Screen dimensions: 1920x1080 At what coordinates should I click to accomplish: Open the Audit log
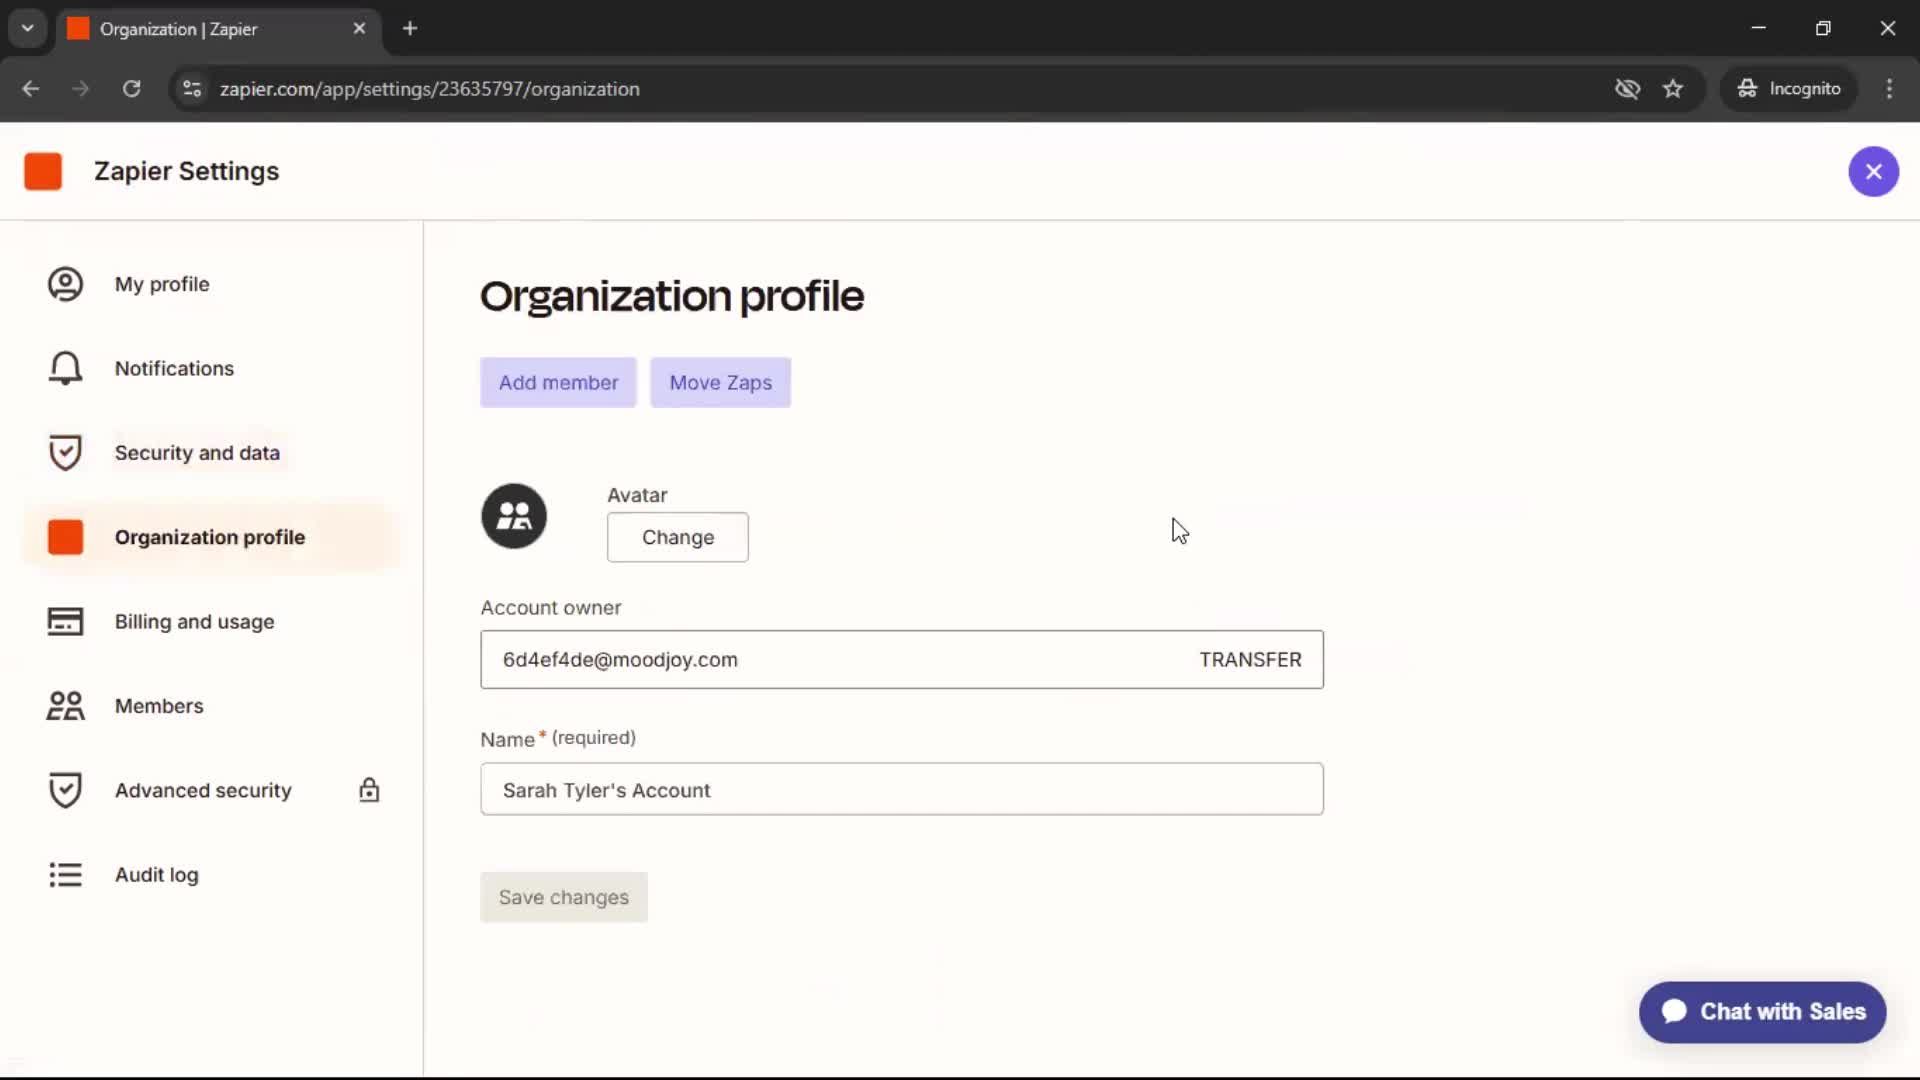tap(212, 875)
